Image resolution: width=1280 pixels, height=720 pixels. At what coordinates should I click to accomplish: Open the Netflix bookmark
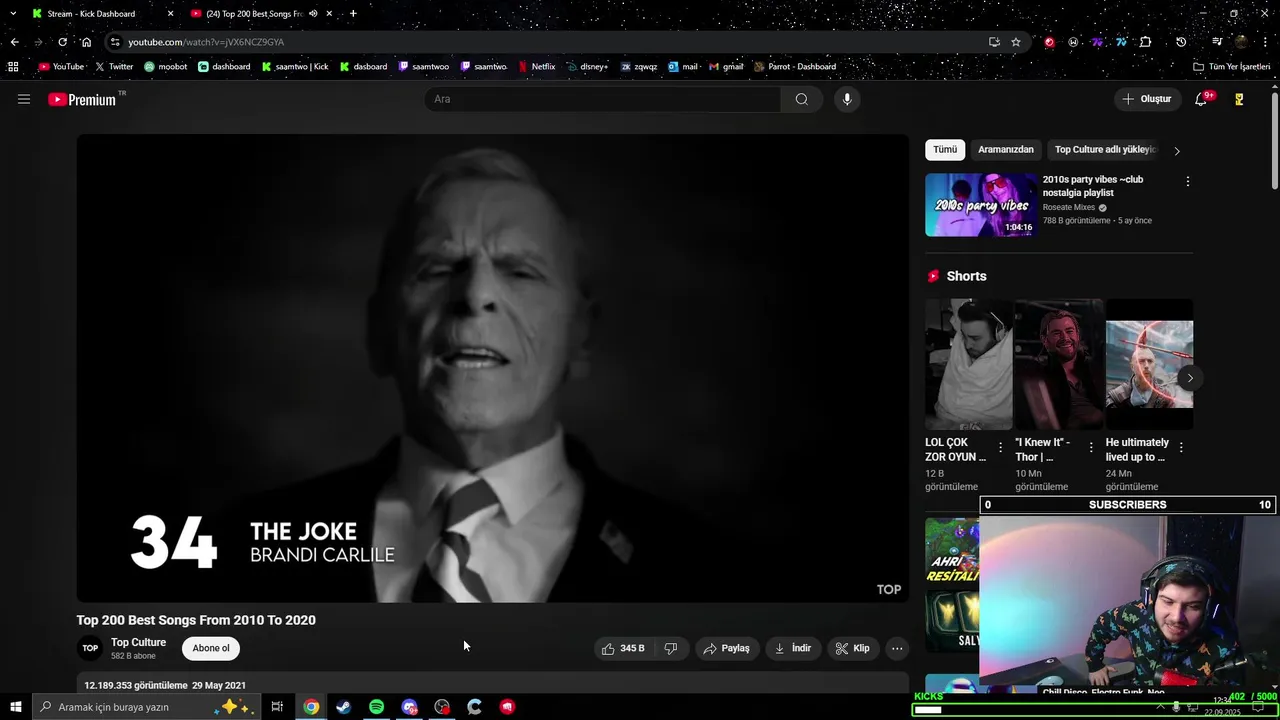coord(537,67)
